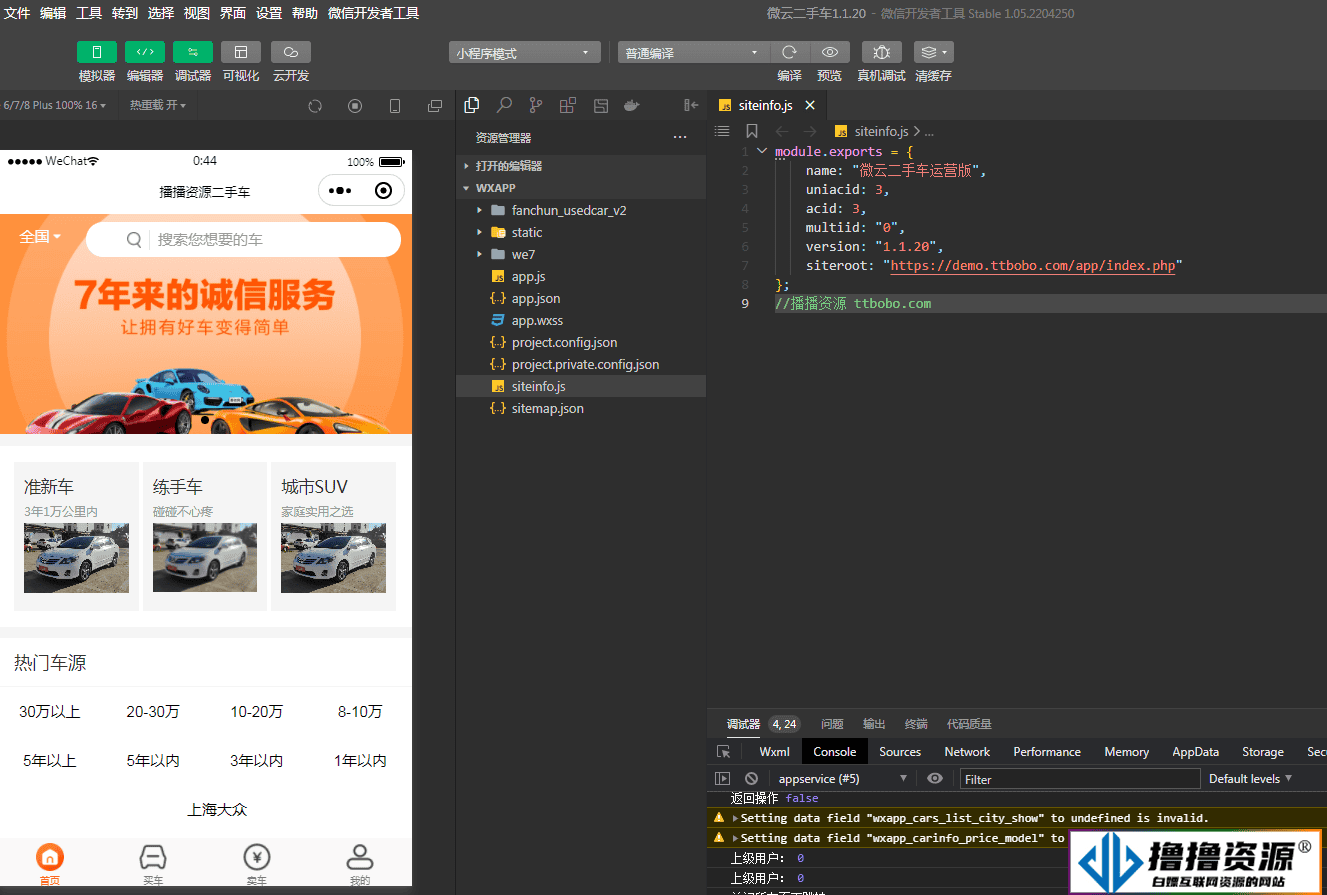Switch to the Network devtools tab

(x=967, y=752)
